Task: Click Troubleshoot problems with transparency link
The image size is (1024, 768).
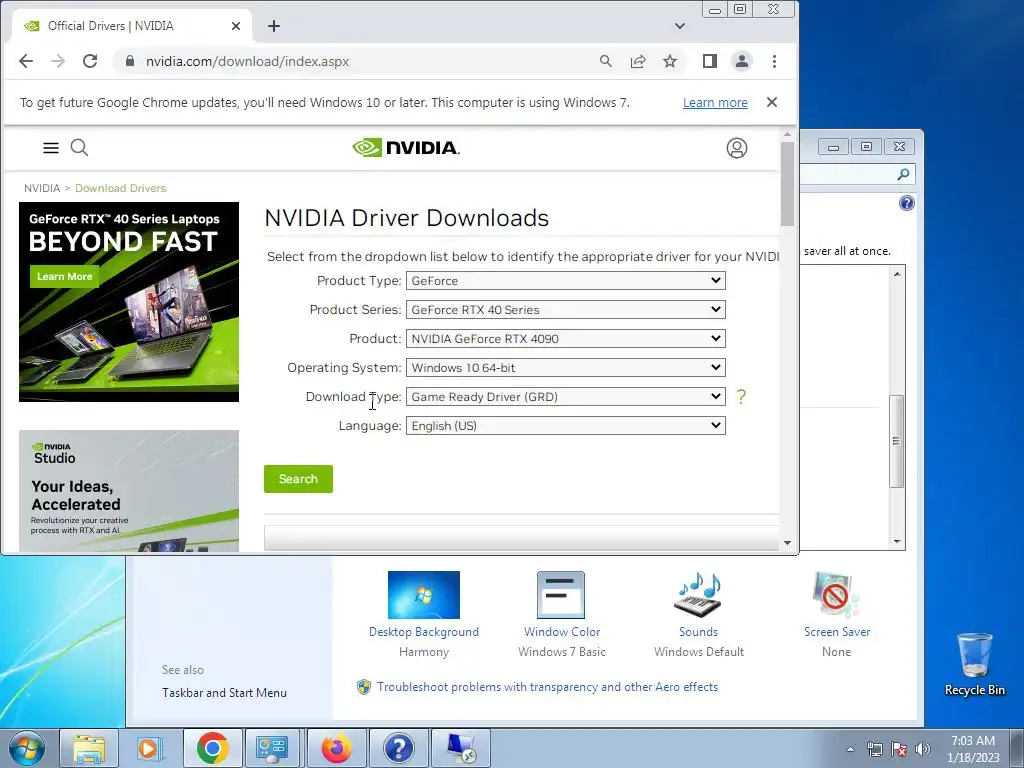Action: [547, 687]
